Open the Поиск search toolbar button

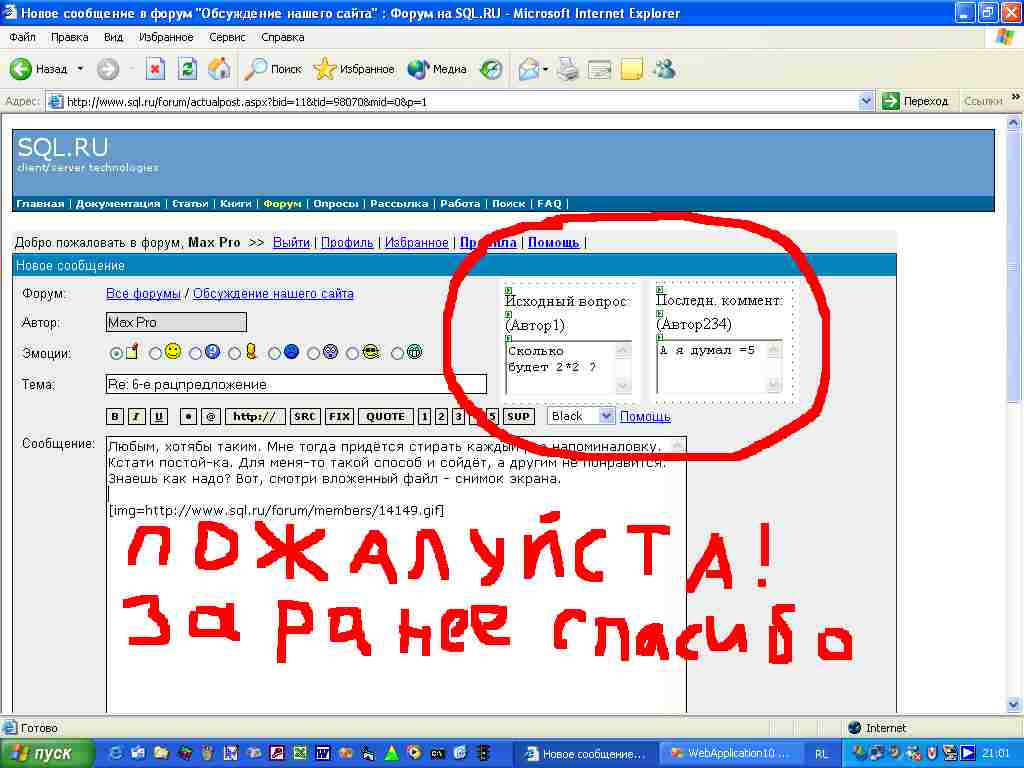tap(273, 69)
